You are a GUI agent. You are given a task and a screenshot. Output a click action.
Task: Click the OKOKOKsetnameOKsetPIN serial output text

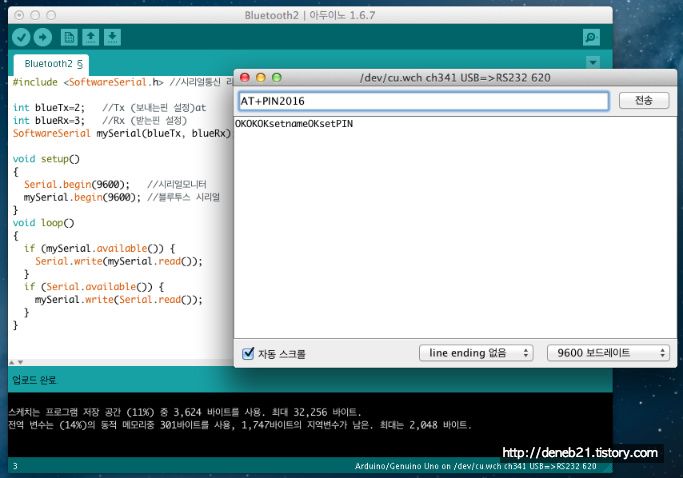294,124
